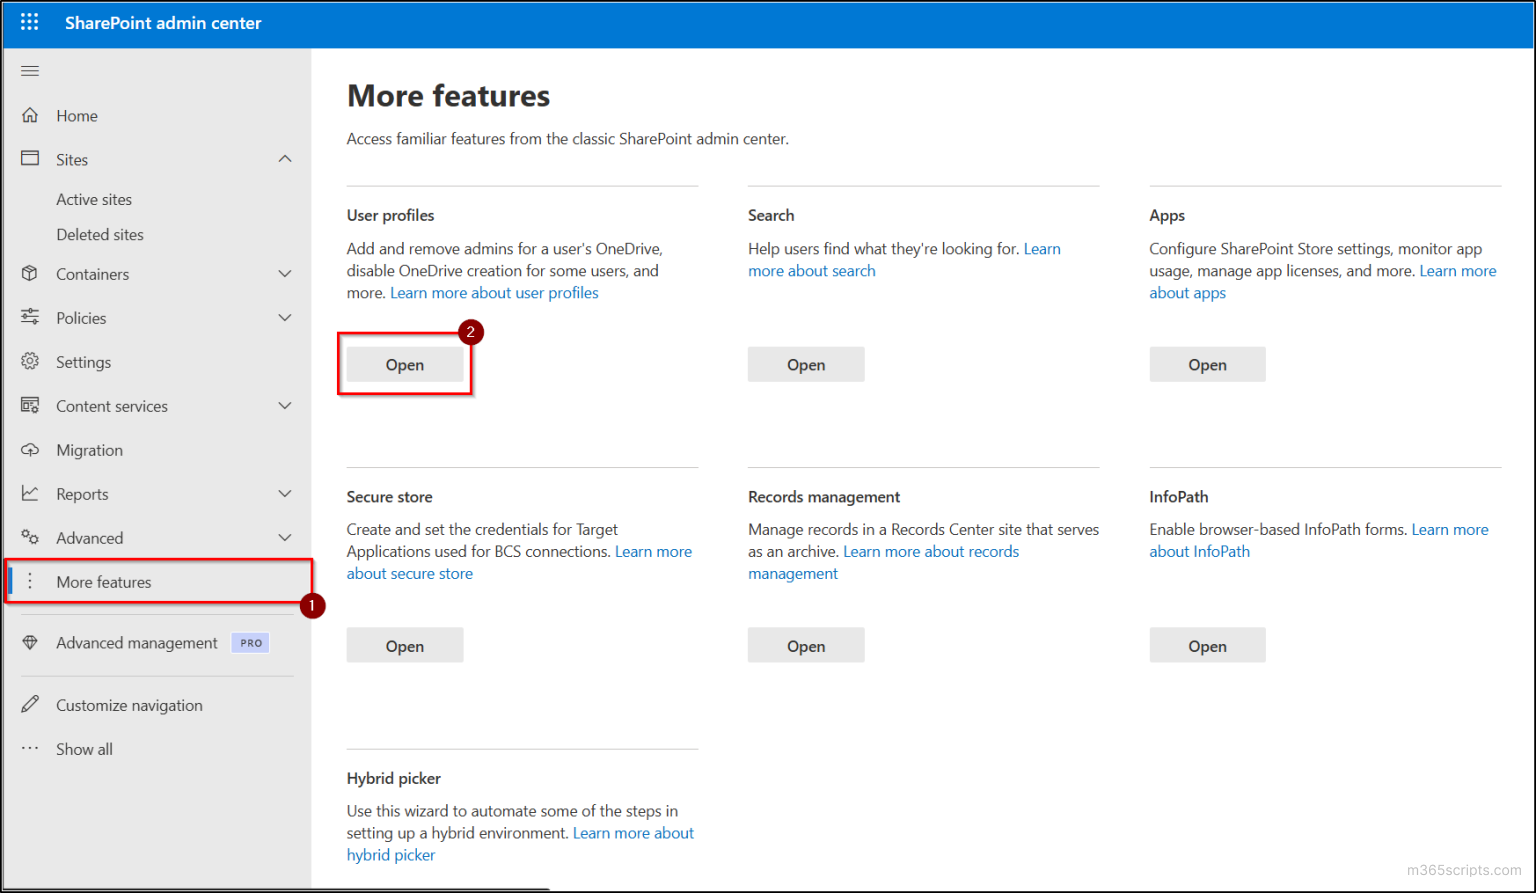Click the Advanced management icon
1536x893 pixels.
(x=31, y=642)
